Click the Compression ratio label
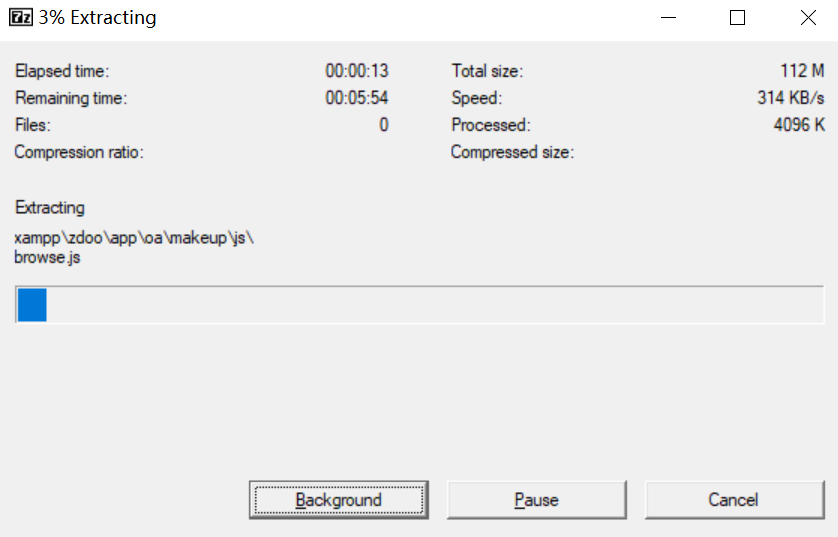Viewport: 838px width, 537px height. click(79, 152)
